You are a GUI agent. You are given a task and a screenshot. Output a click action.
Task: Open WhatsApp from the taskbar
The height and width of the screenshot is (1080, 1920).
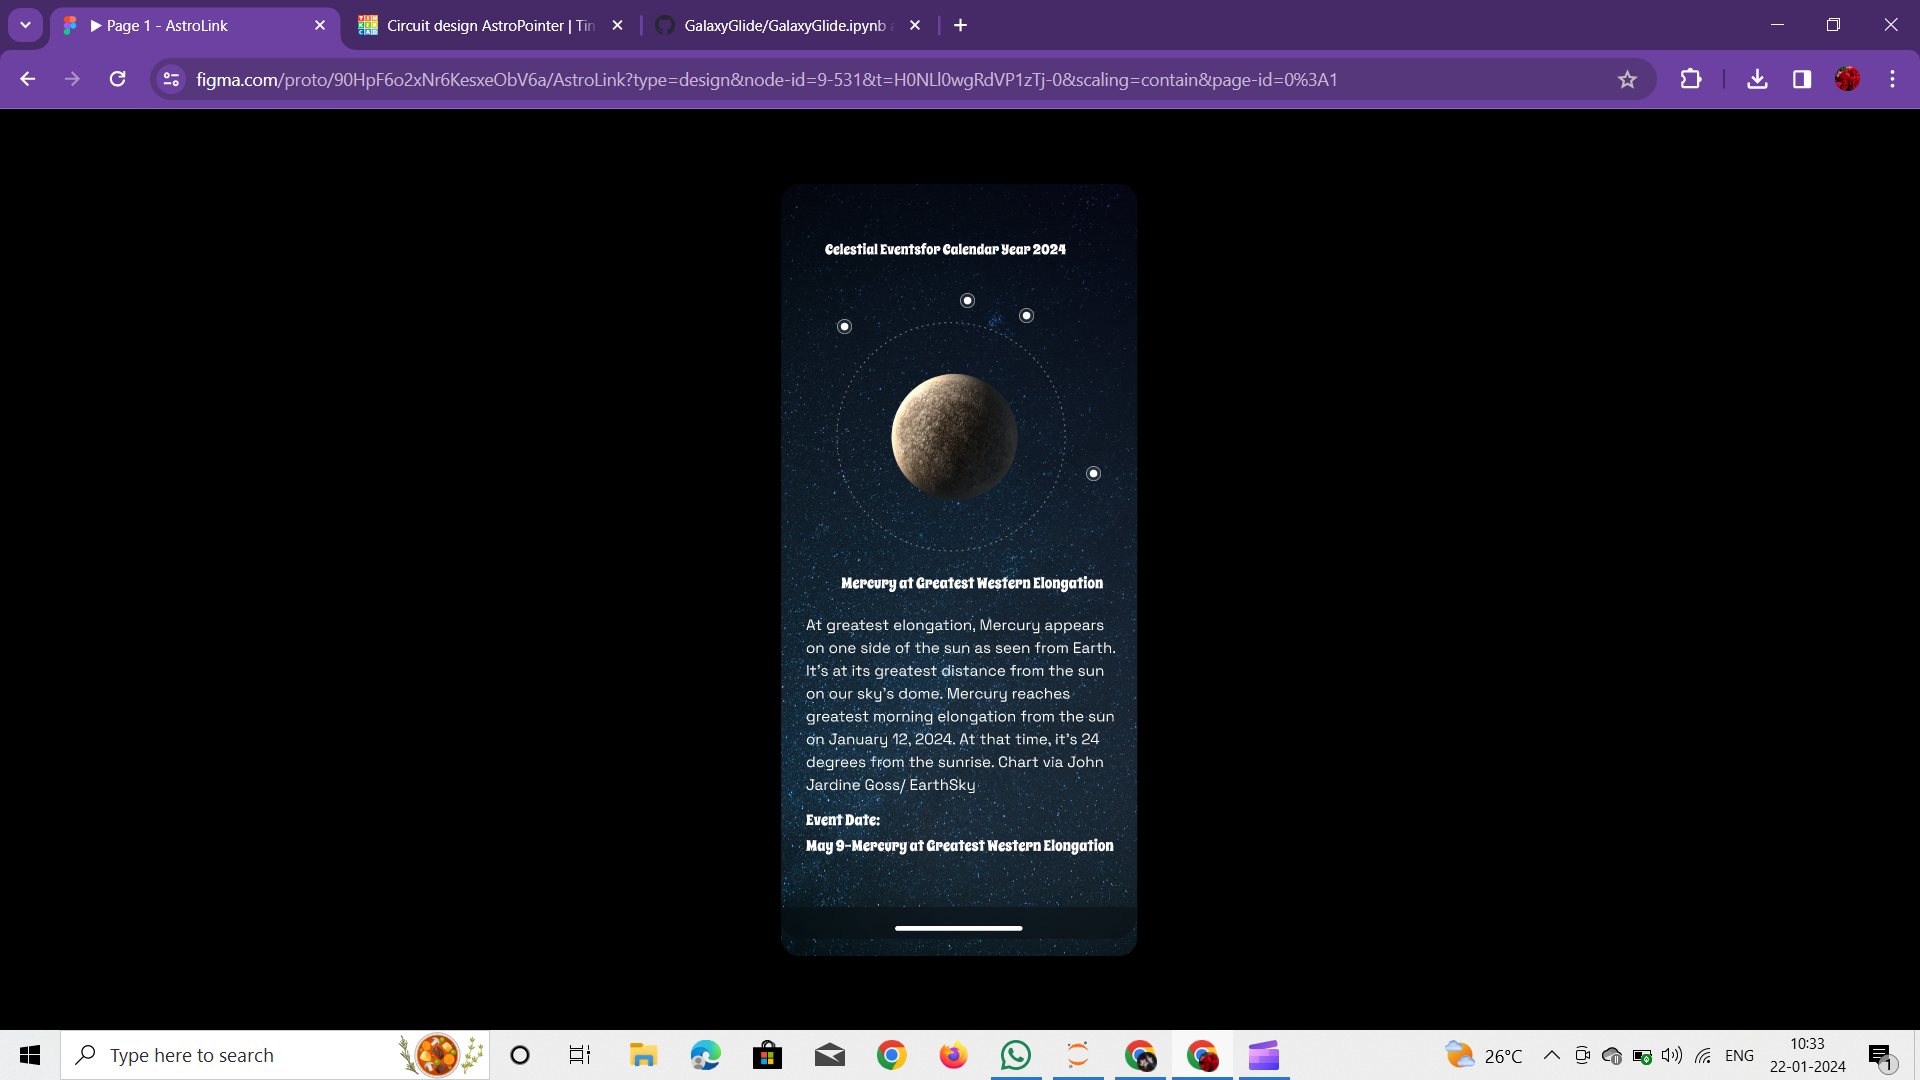(1015, 1055)
